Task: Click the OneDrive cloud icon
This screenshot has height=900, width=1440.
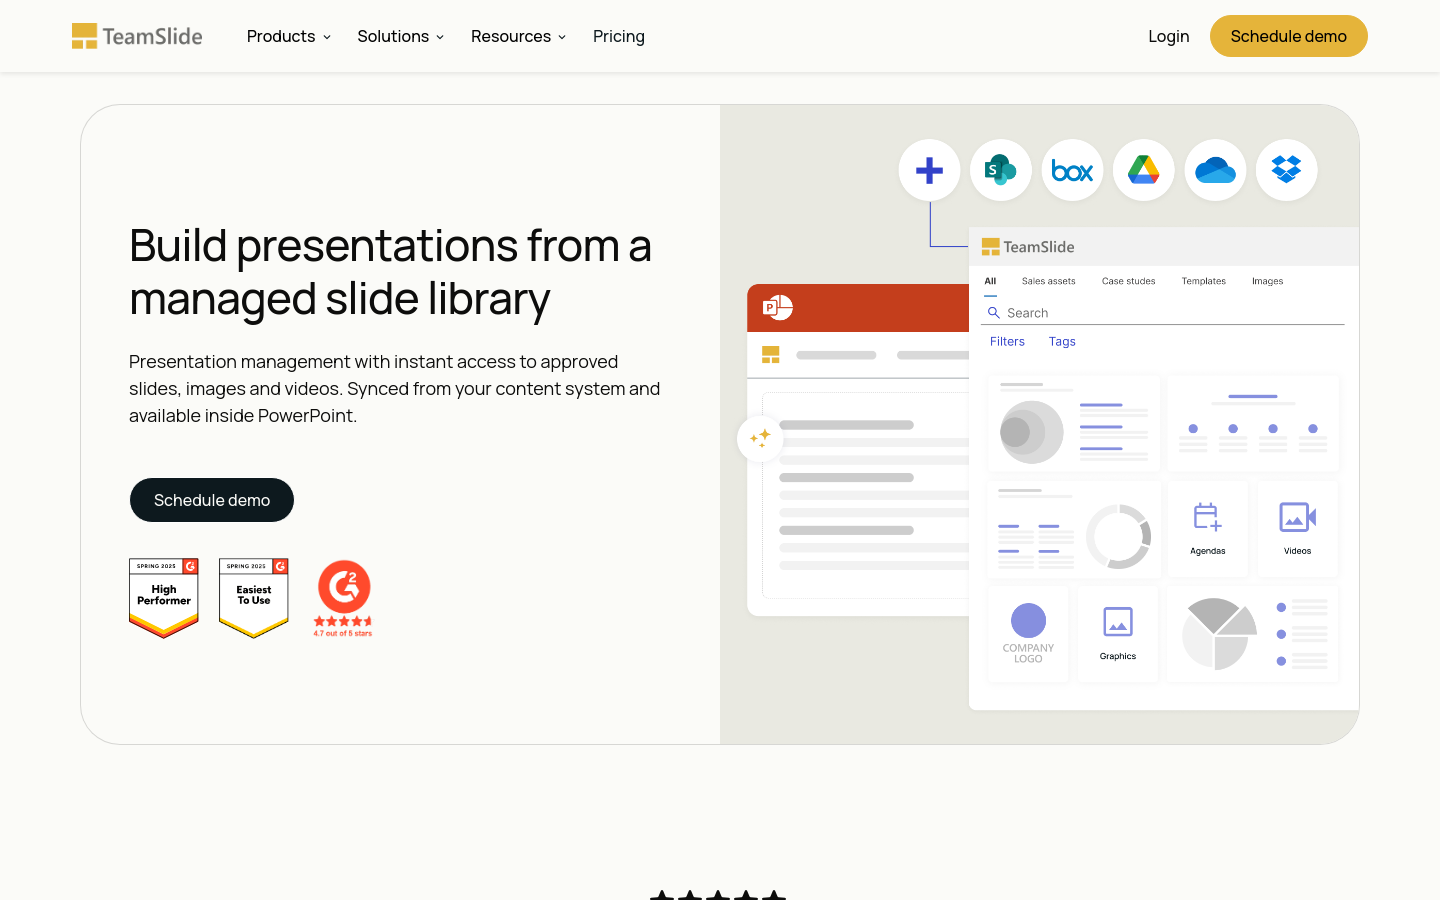Action: (1215, 170)
